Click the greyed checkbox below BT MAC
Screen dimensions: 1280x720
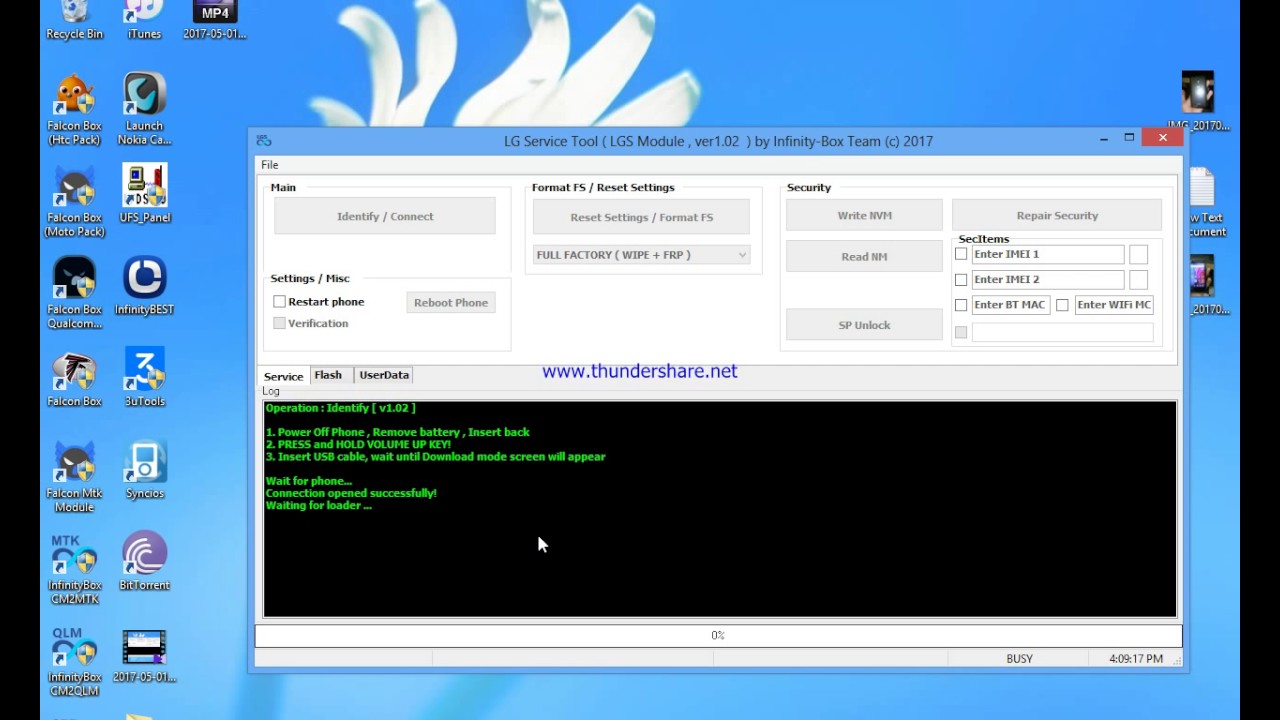point(961,332)
